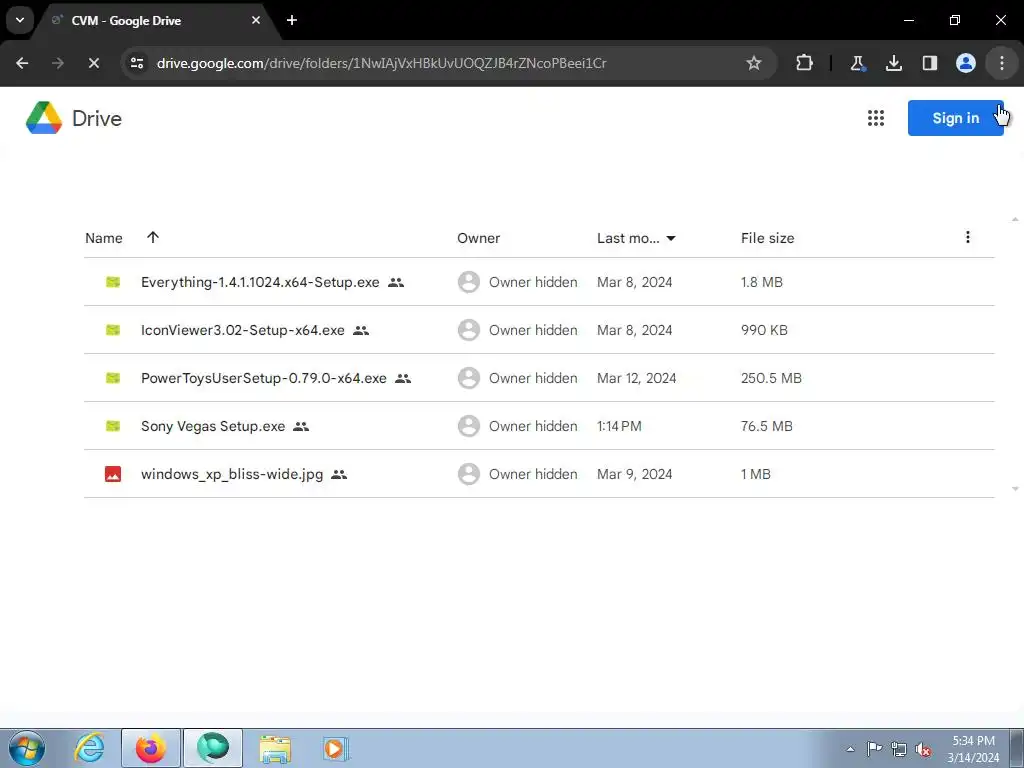Click Owner hidden in Sony Vegas row
Image resolution: width=1024 pixels, height=768 pixels.
533,426
